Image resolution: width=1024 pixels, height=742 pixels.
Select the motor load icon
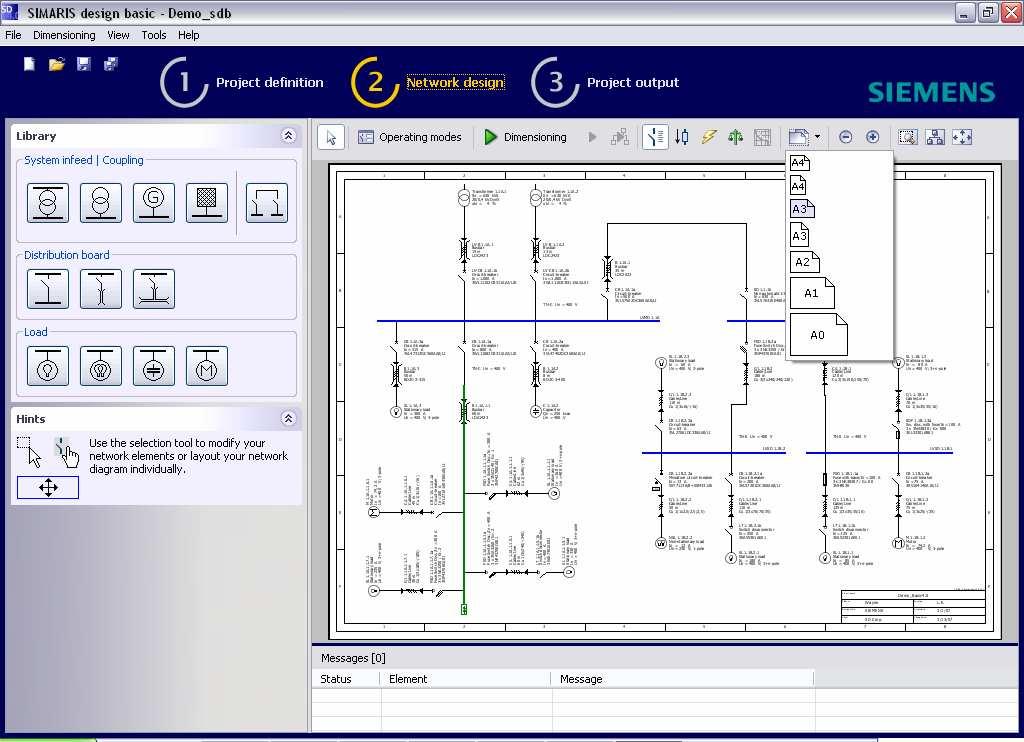tap(207, 366)
